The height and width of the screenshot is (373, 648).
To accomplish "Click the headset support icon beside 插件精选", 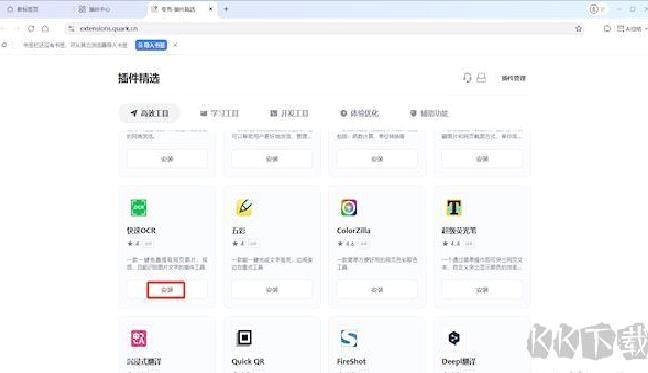I will tap(467, 78).
